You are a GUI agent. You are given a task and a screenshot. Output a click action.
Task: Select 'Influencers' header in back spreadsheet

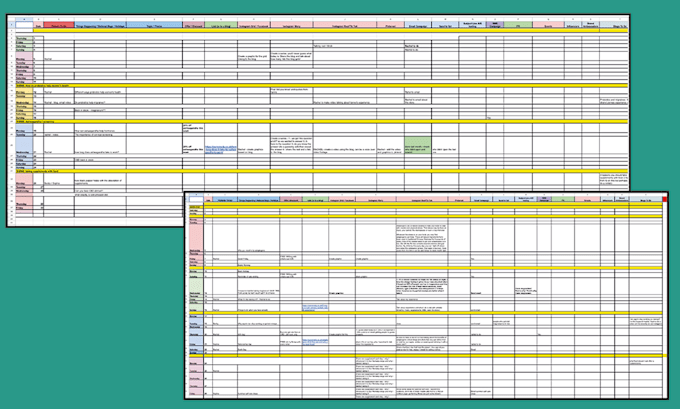tap(573, 25)
